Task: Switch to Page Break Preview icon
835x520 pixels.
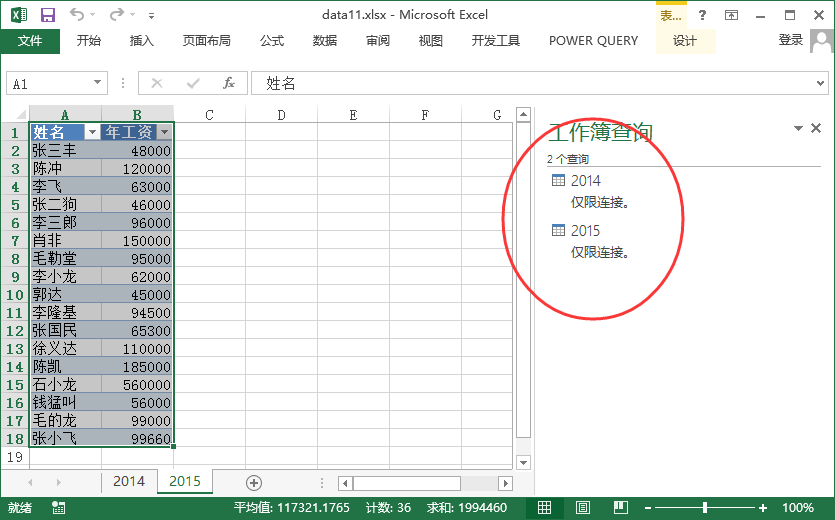Action: coord(621,508)
